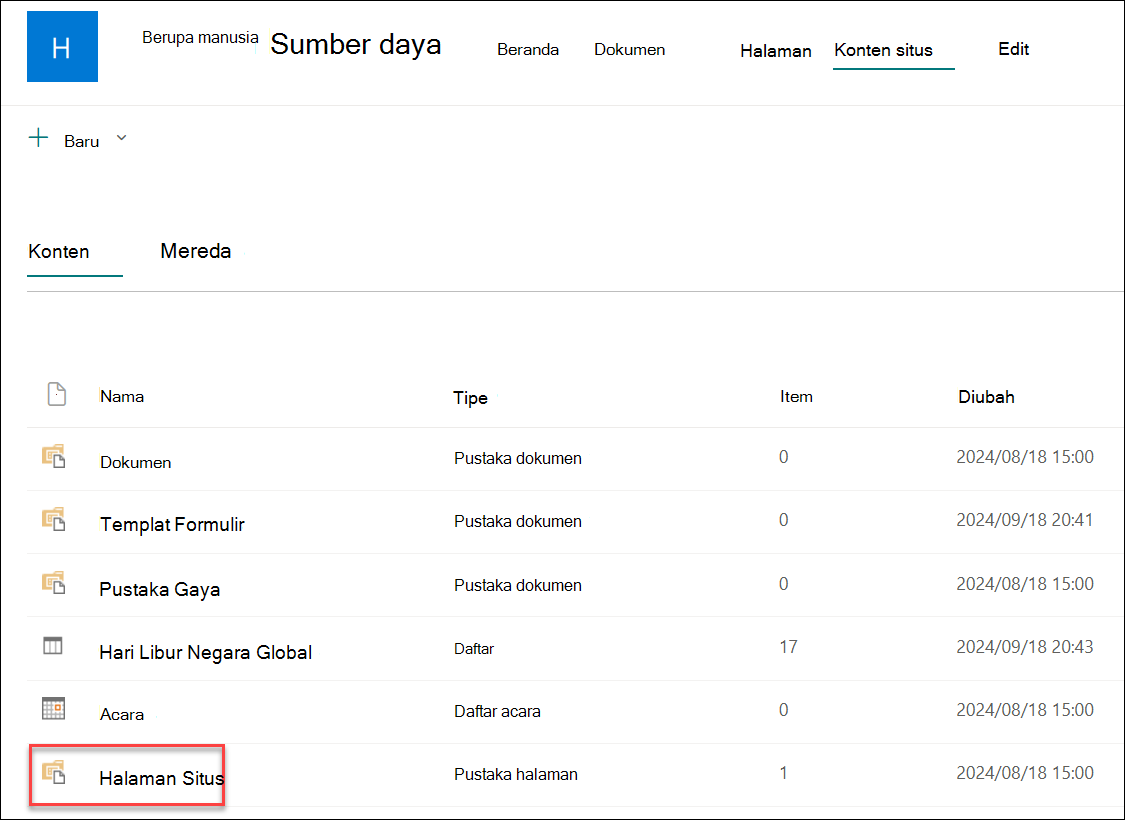The image size is (1125, 820).
Task: Open the Templat Formulir library
Action: point(172,524)
